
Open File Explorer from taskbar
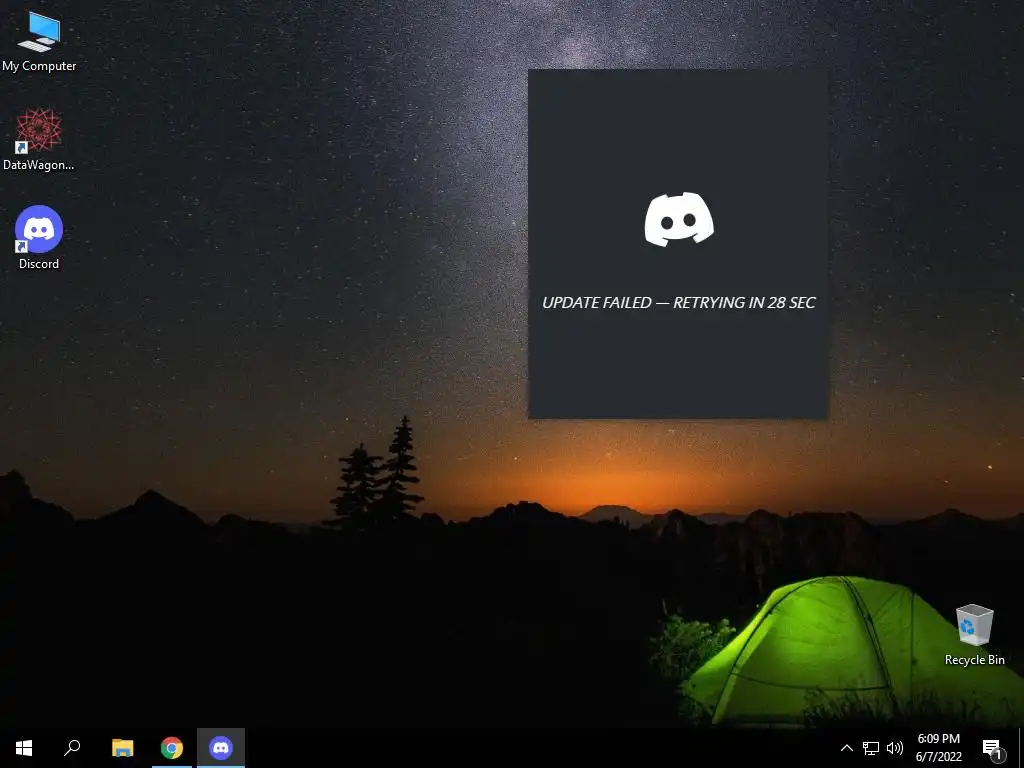pyautogui.click(x=123, y=748)
